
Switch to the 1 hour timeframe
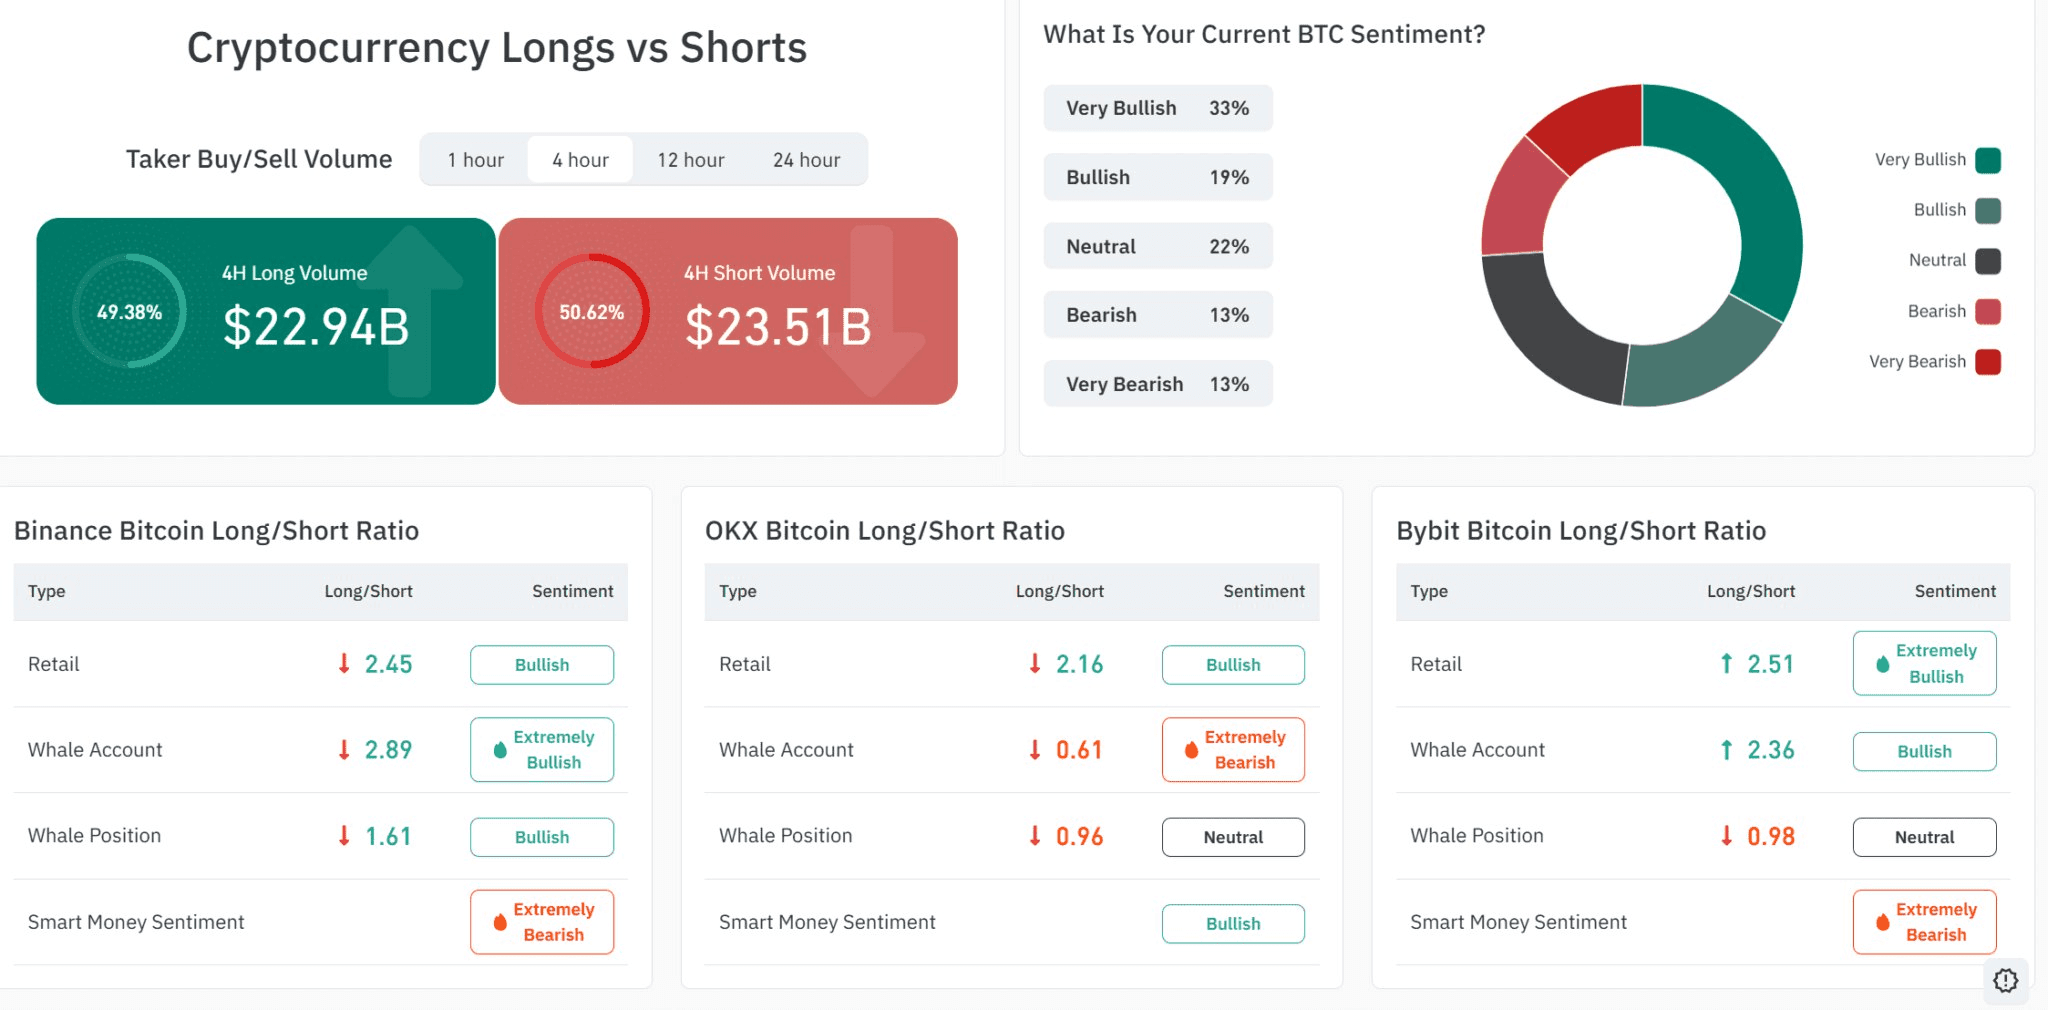tap(475, 160)
